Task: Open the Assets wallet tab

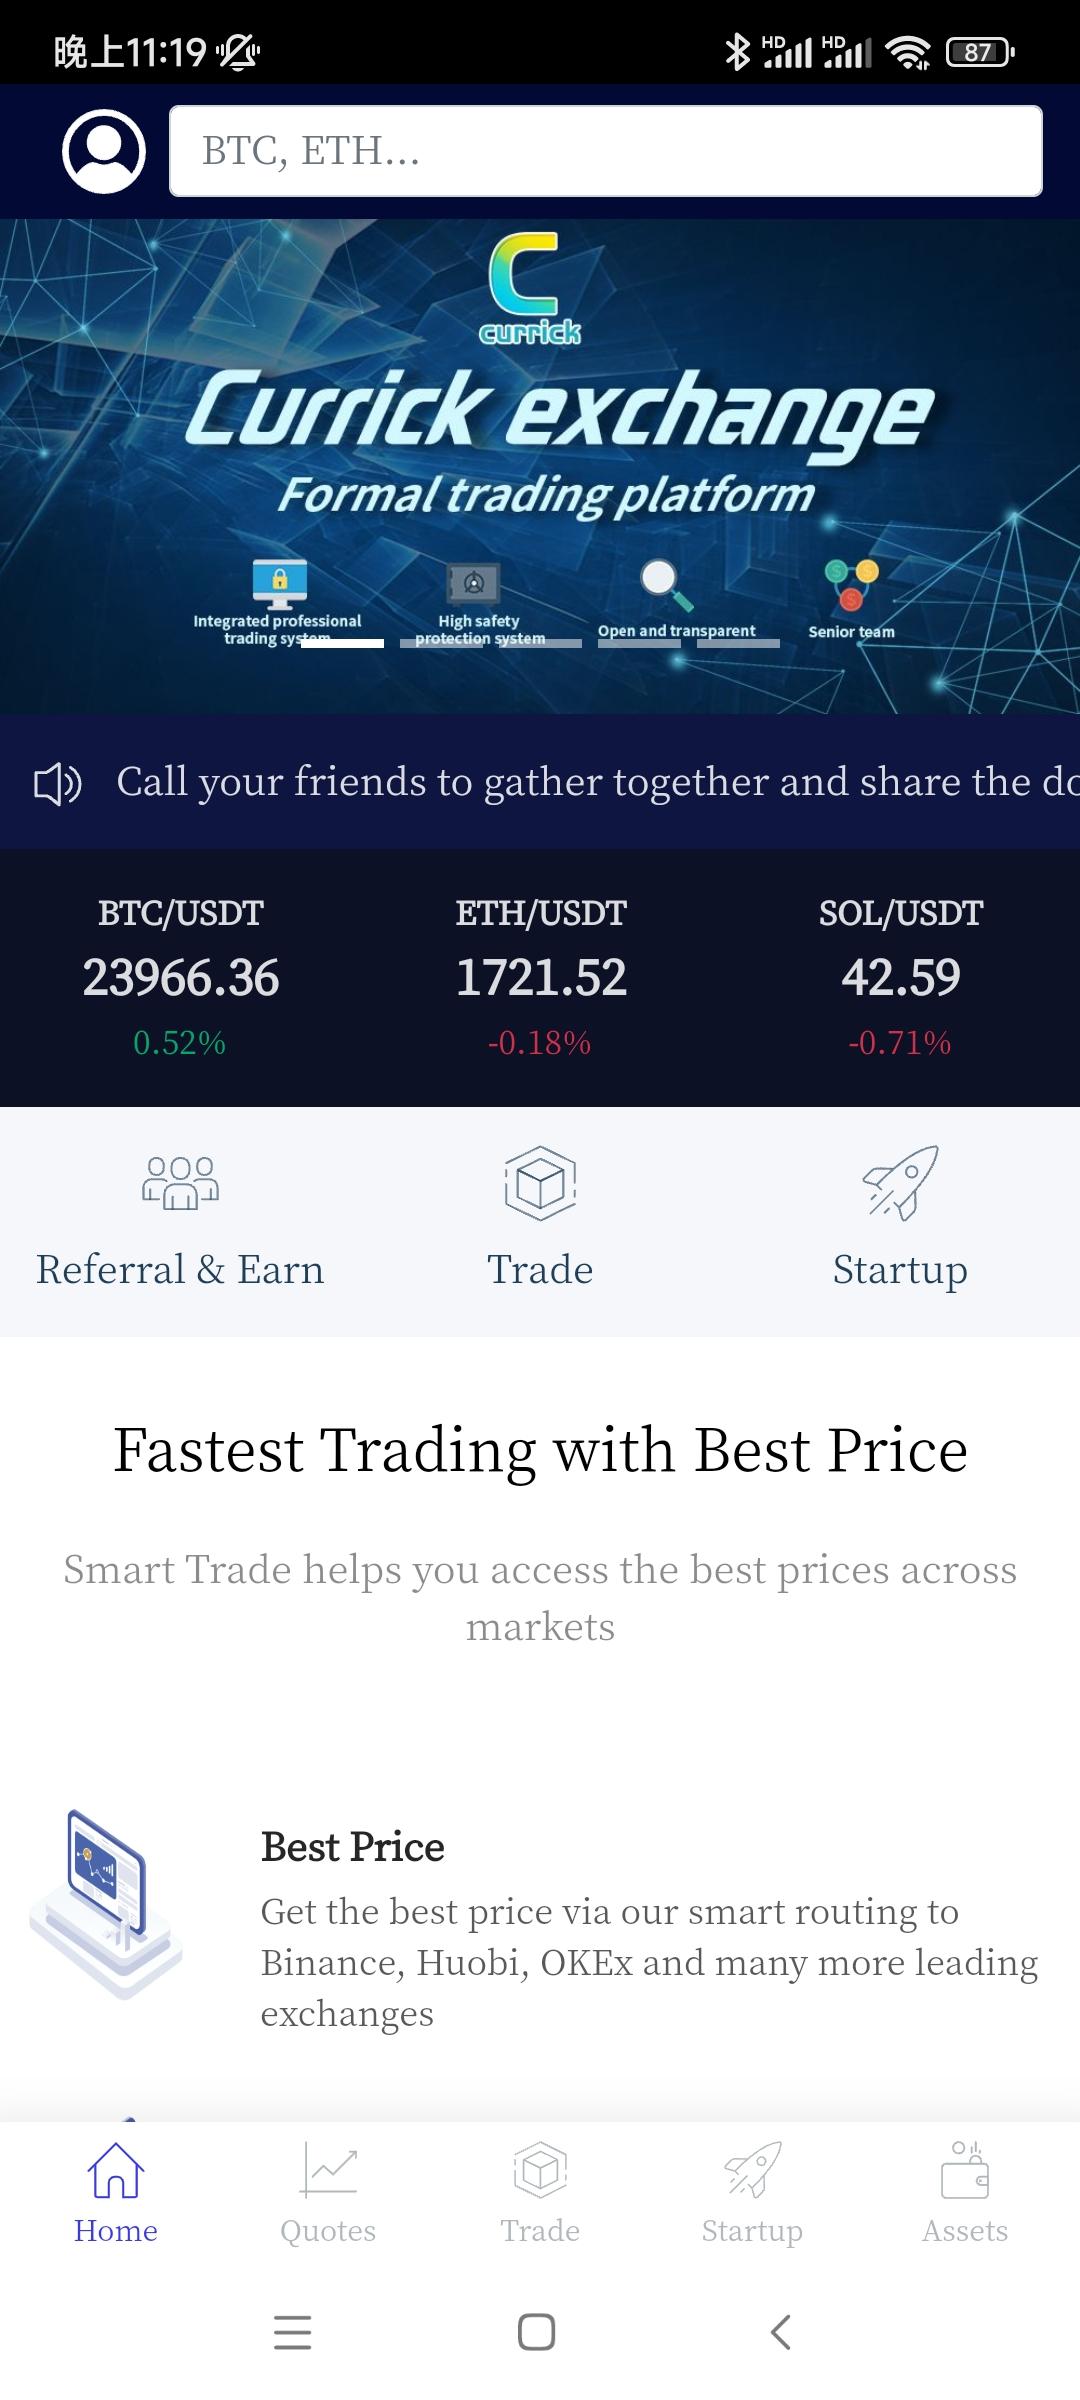Action: (964, 2192)
